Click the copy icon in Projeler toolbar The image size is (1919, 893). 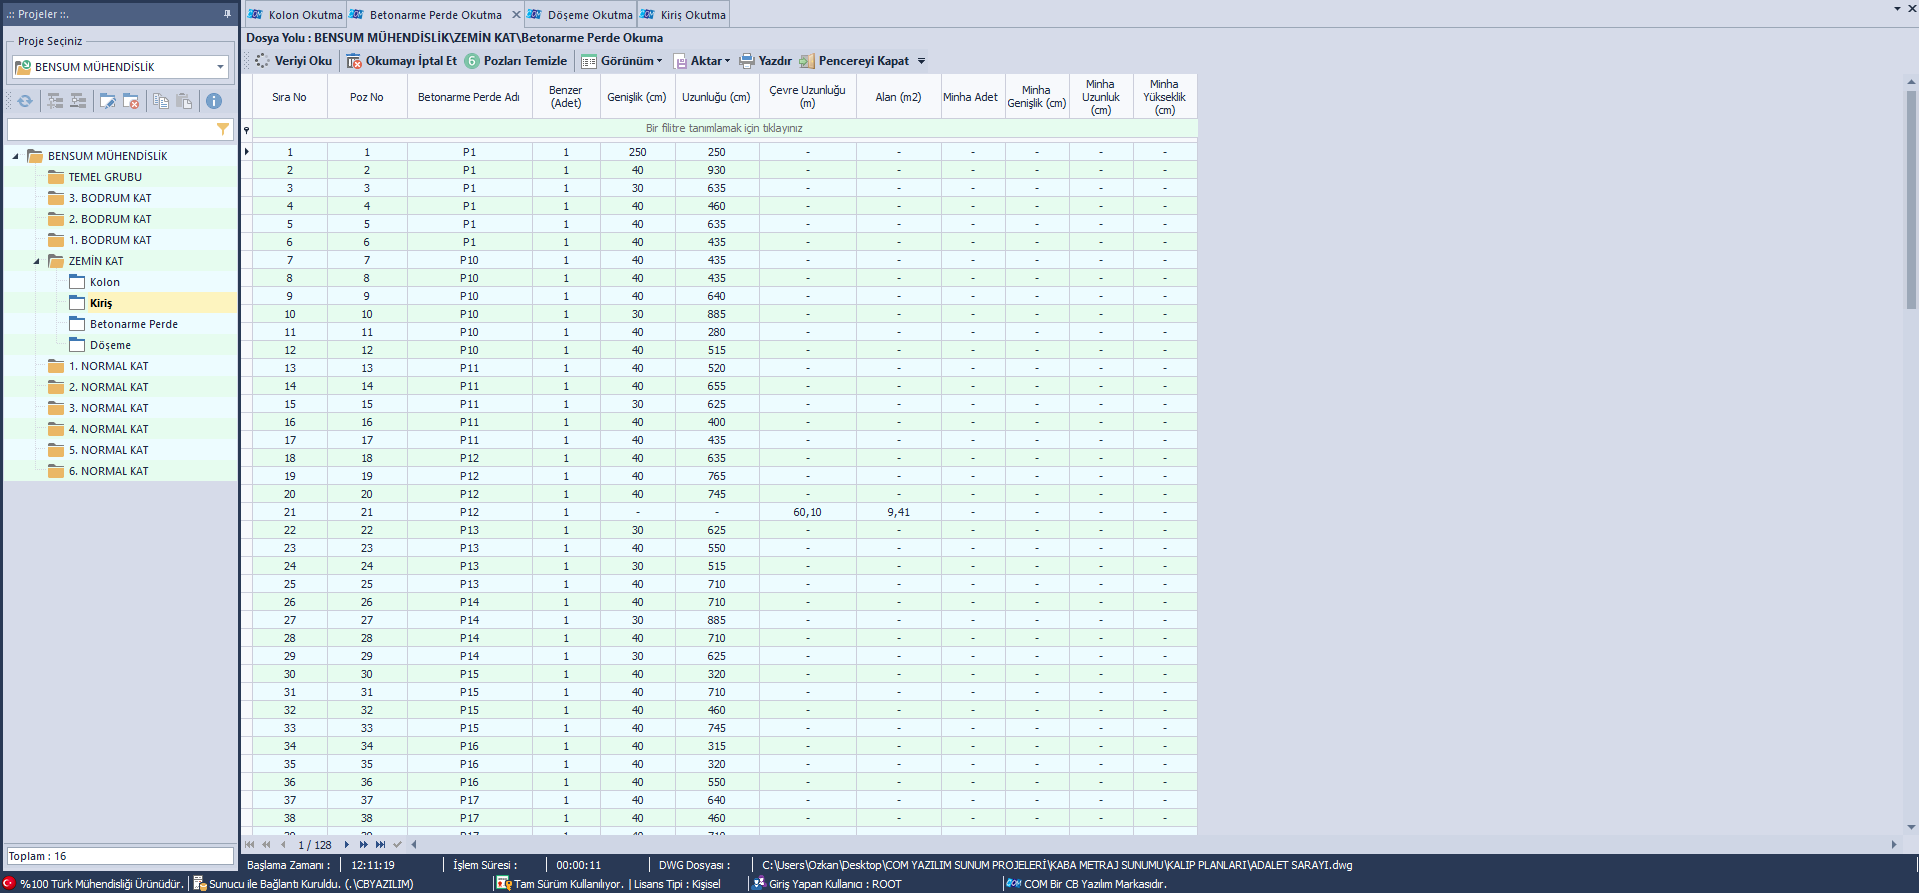point(161,101)
